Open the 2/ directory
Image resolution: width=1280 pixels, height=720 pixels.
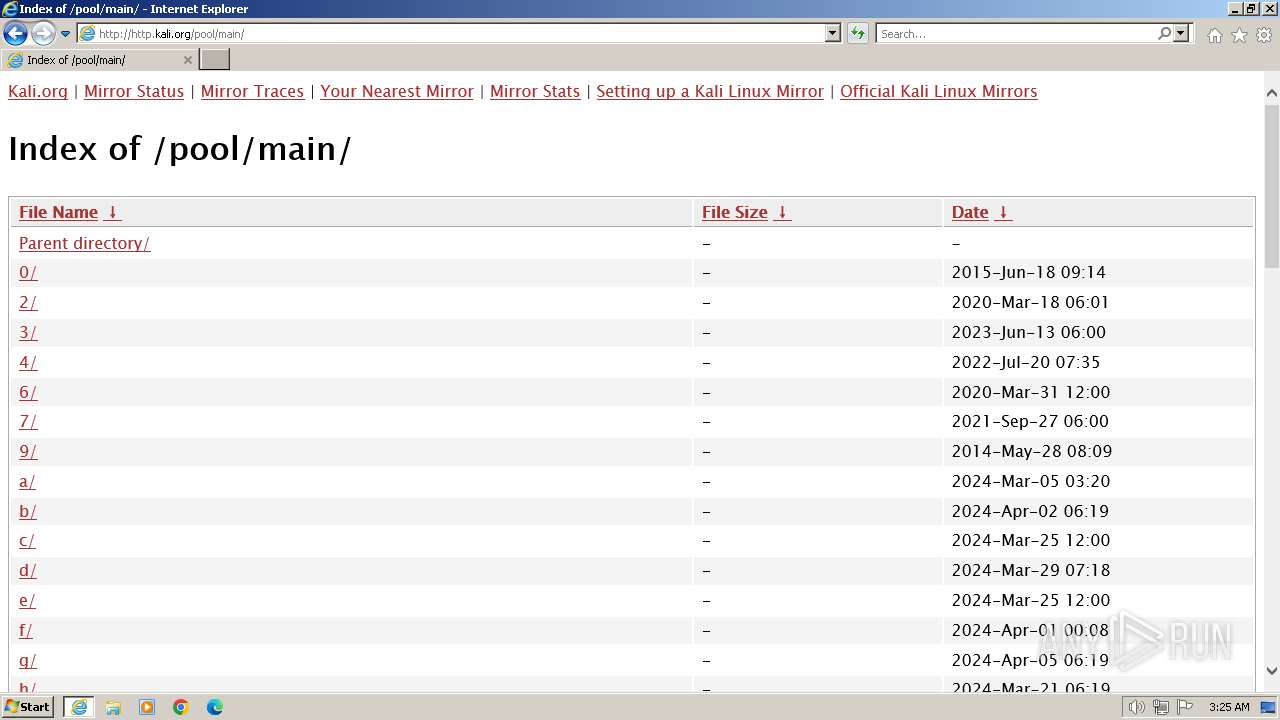(28, 302)
